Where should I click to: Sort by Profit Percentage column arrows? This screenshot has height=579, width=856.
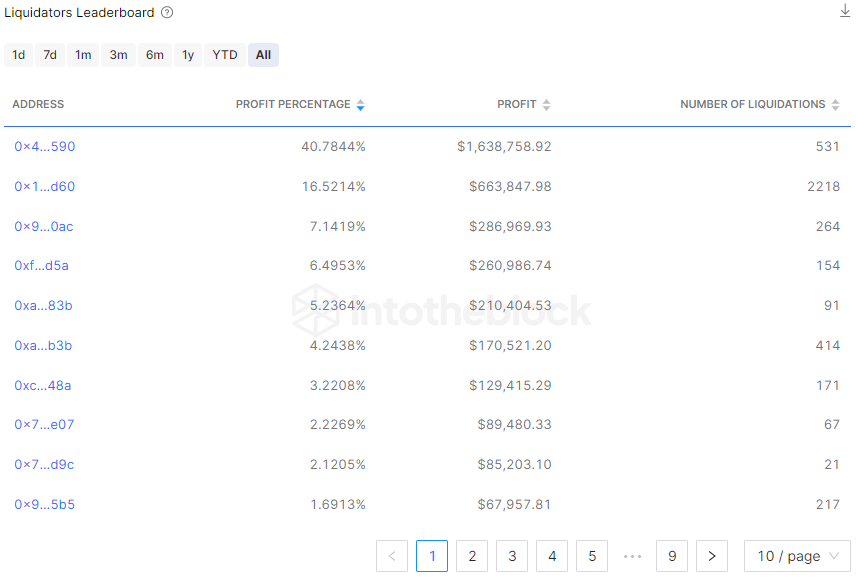click(360, 105)
